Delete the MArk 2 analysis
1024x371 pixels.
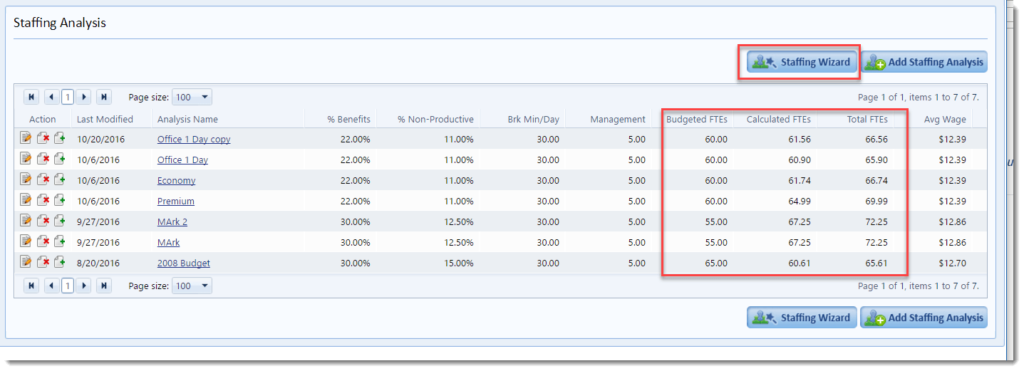click(43, 221)
